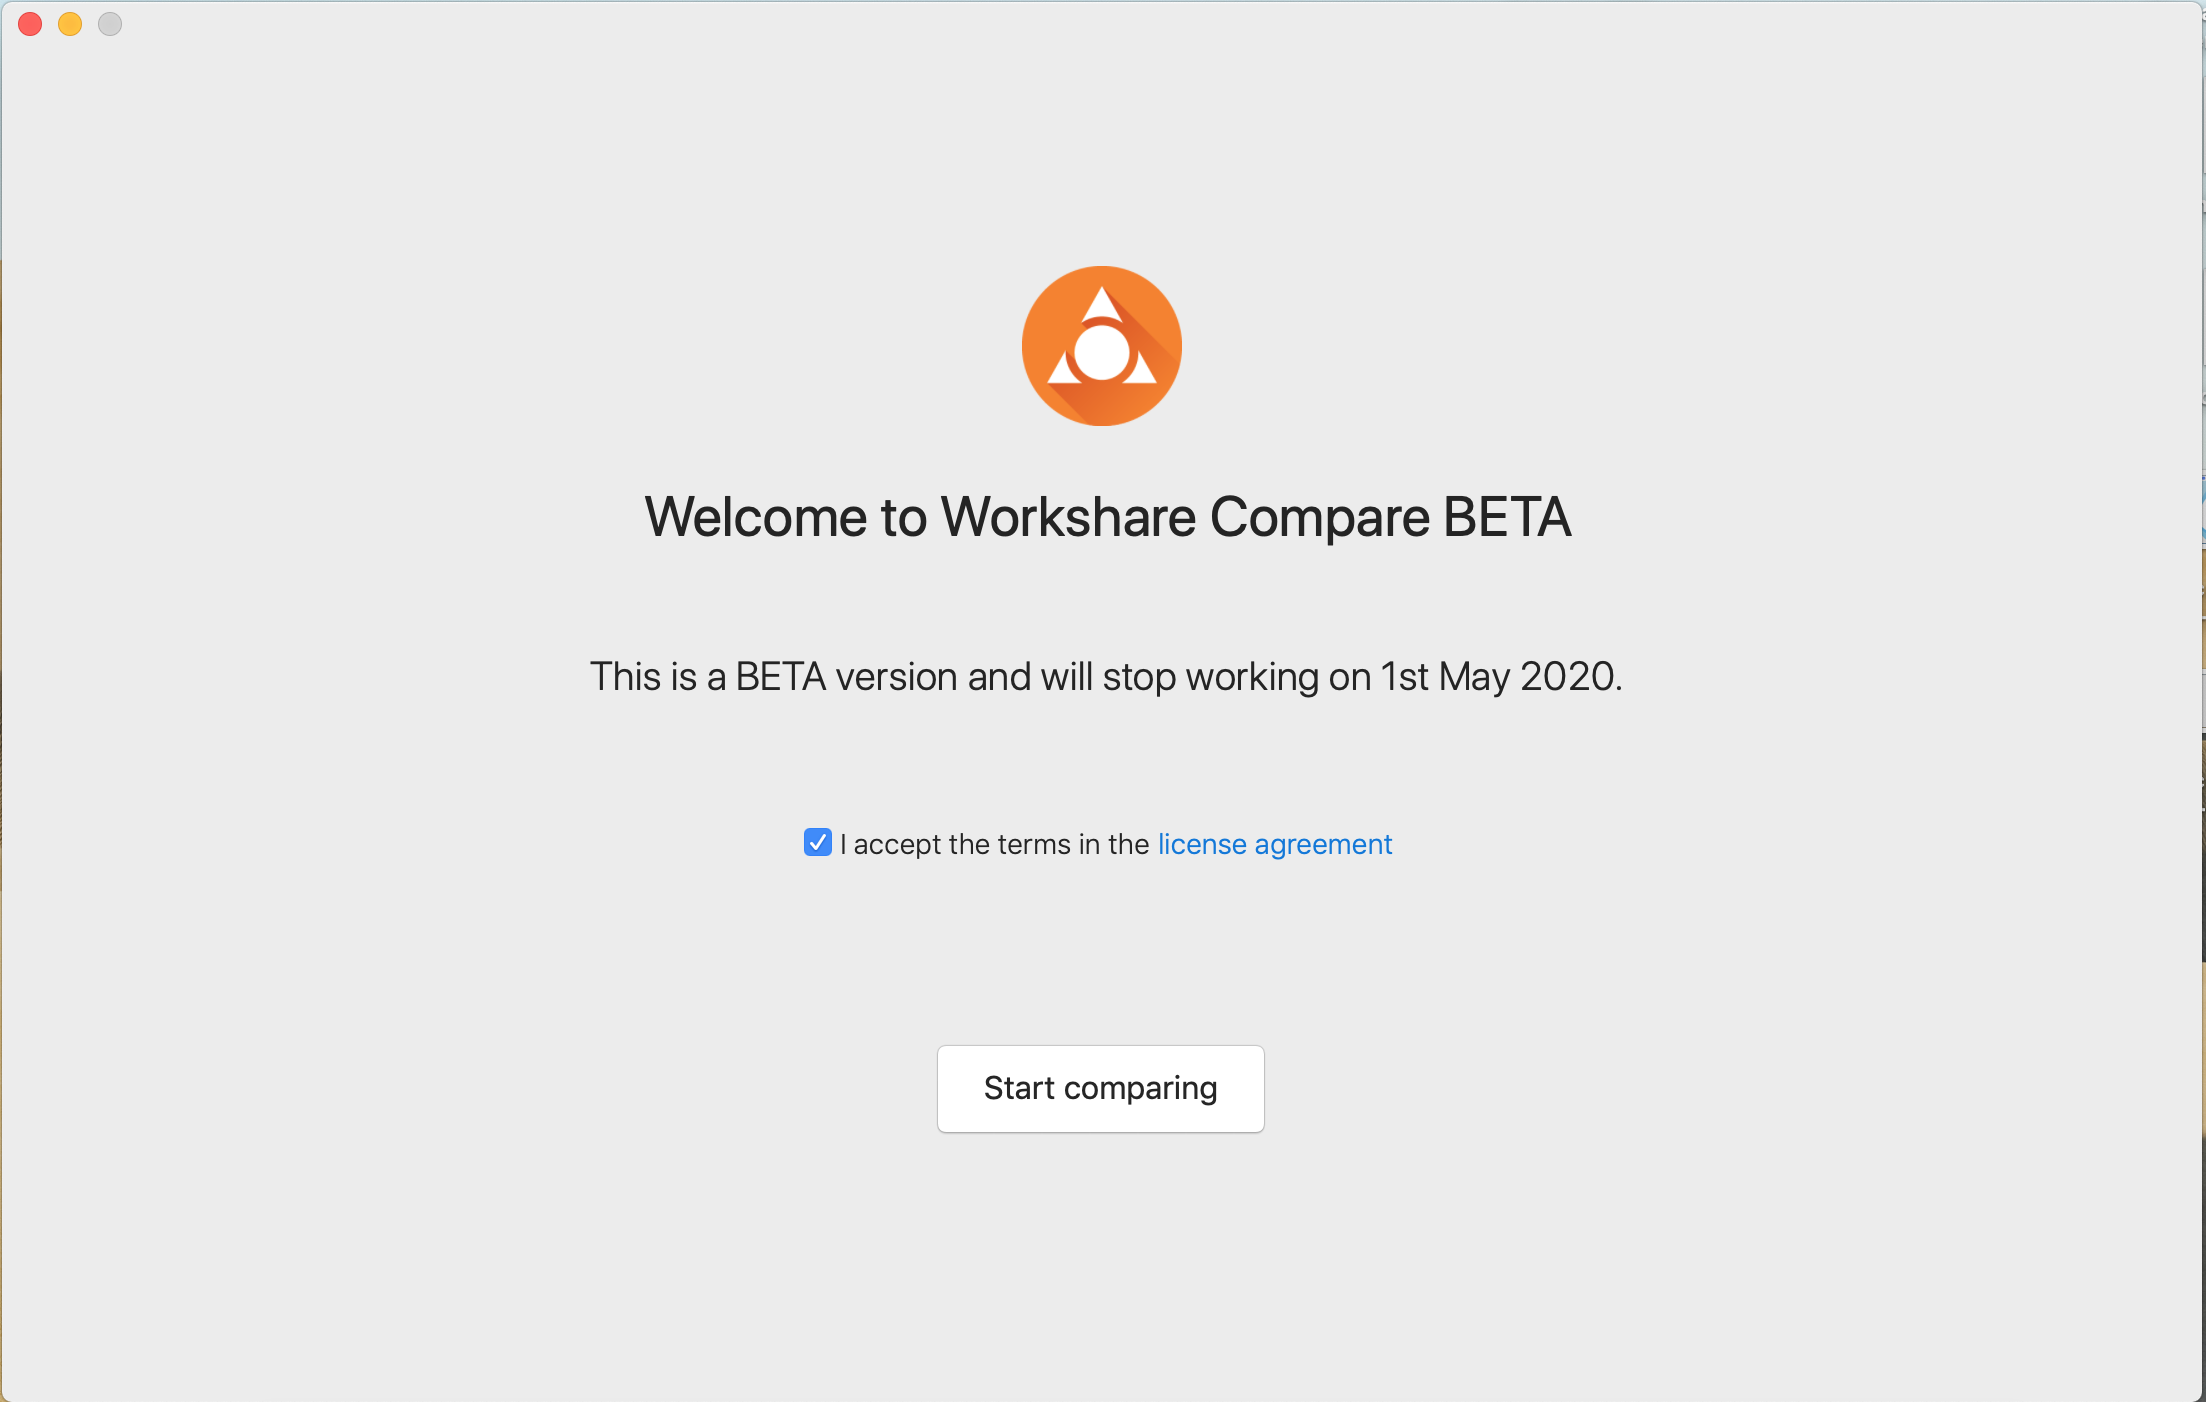The image size is (2206, 1402).
Task: Click the blue checkmark box beside the terms
Action: click(x=817, y=842)
